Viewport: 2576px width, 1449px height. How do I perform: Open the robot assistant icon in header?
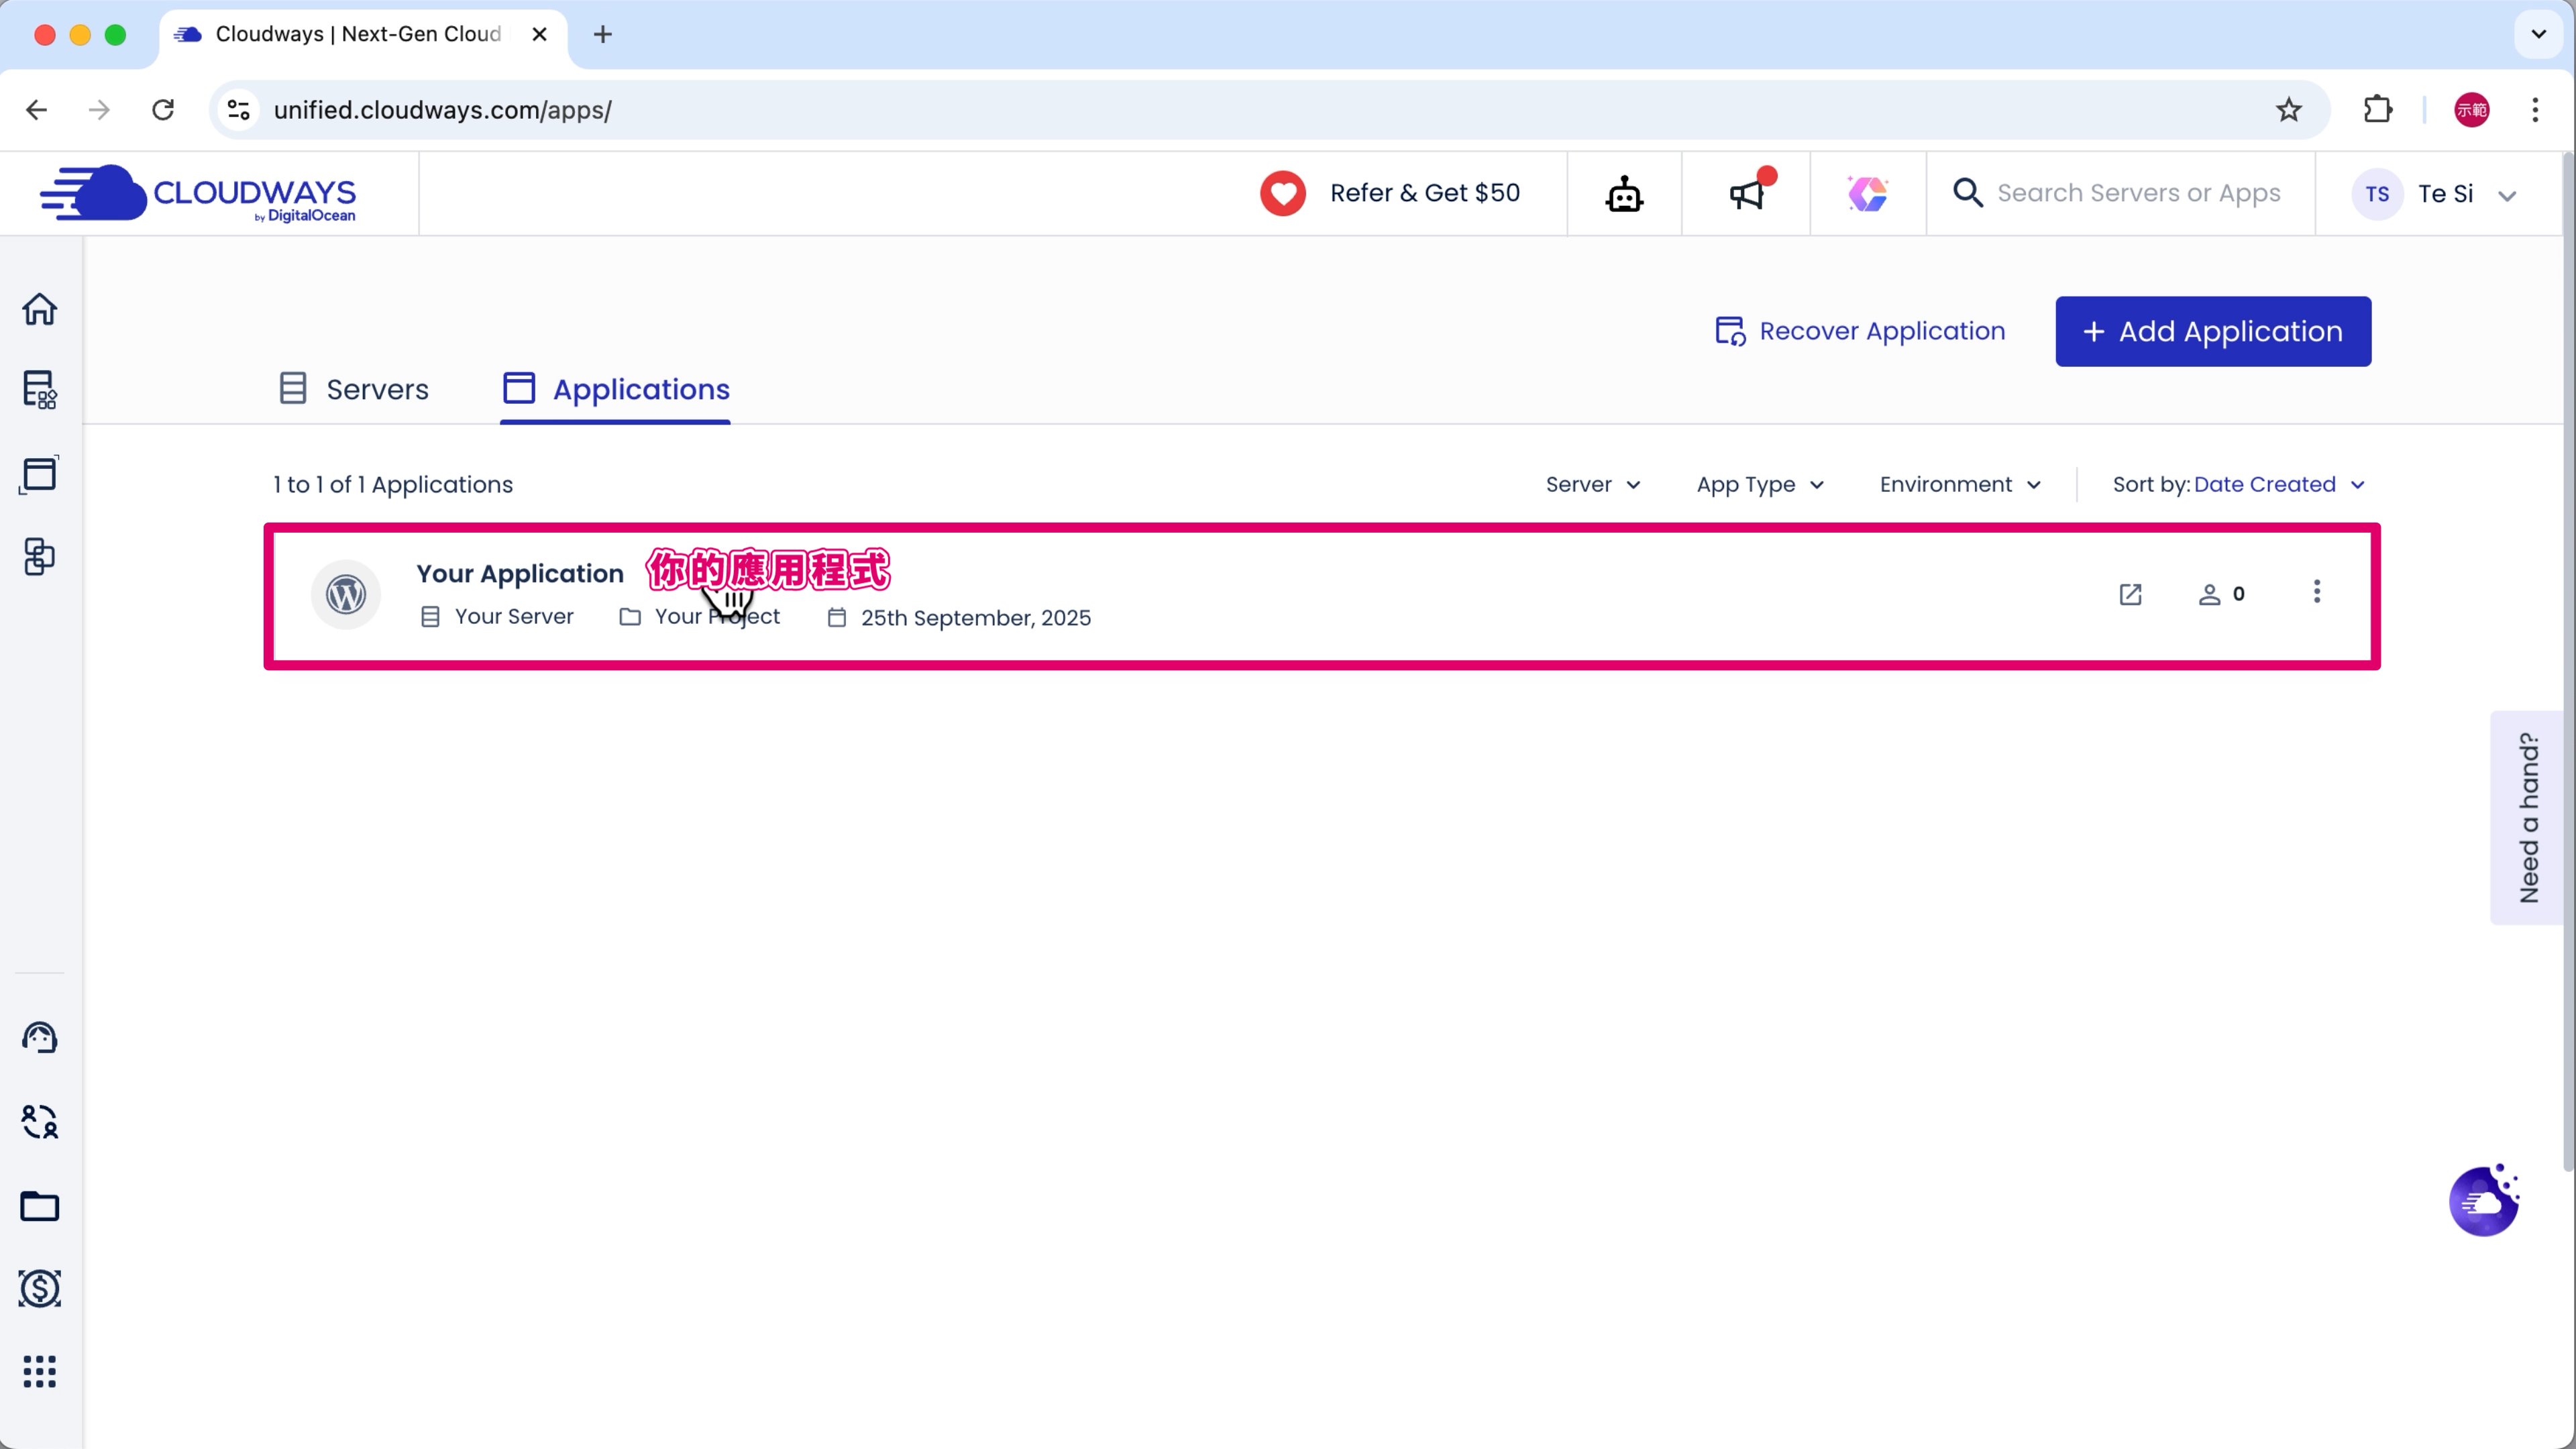point(1624,194)
